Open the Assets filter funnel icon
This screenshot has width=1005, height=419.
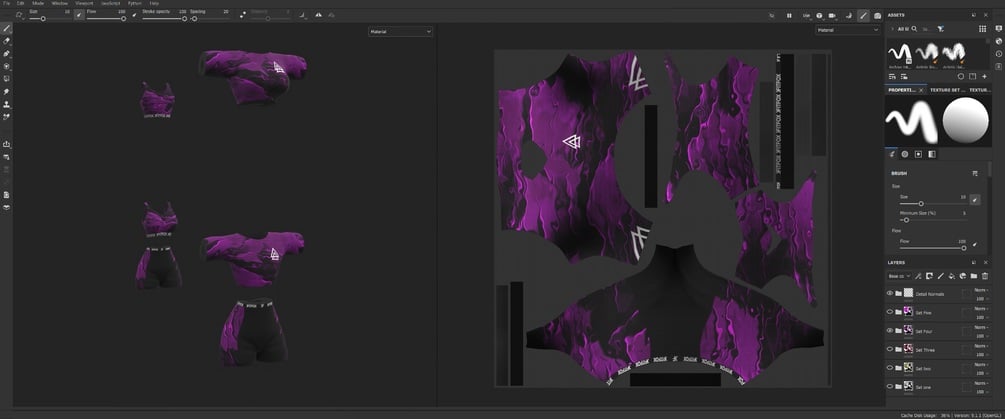coord(940,29)
